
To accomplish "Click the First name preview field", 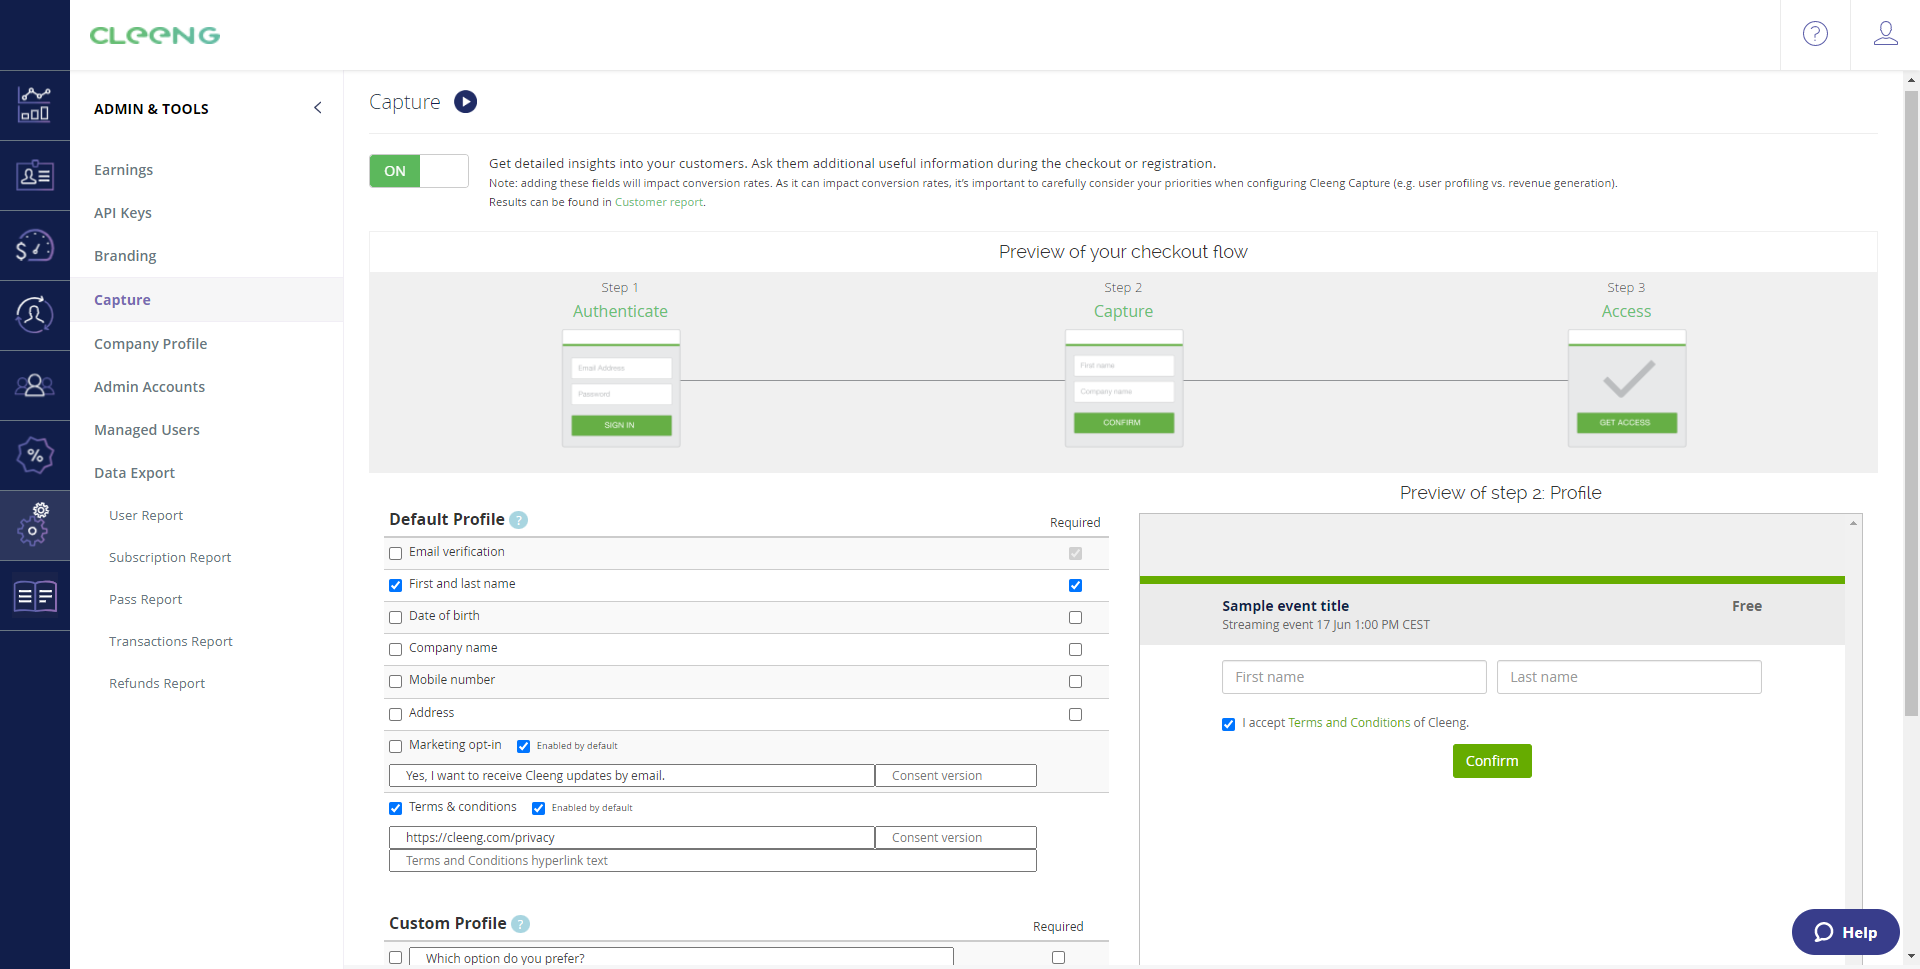I will tap(1354, 677).
